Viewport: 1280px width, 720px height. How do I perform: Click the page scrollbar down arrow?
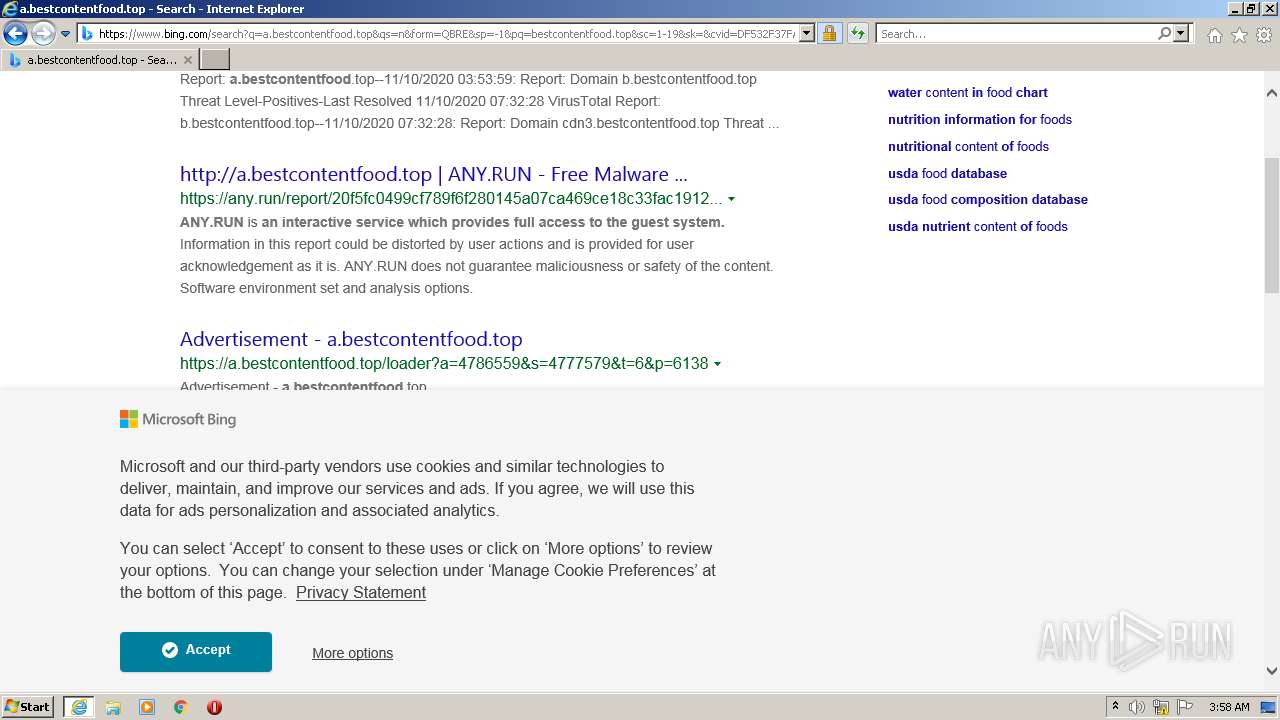(x=1272, y=671)
